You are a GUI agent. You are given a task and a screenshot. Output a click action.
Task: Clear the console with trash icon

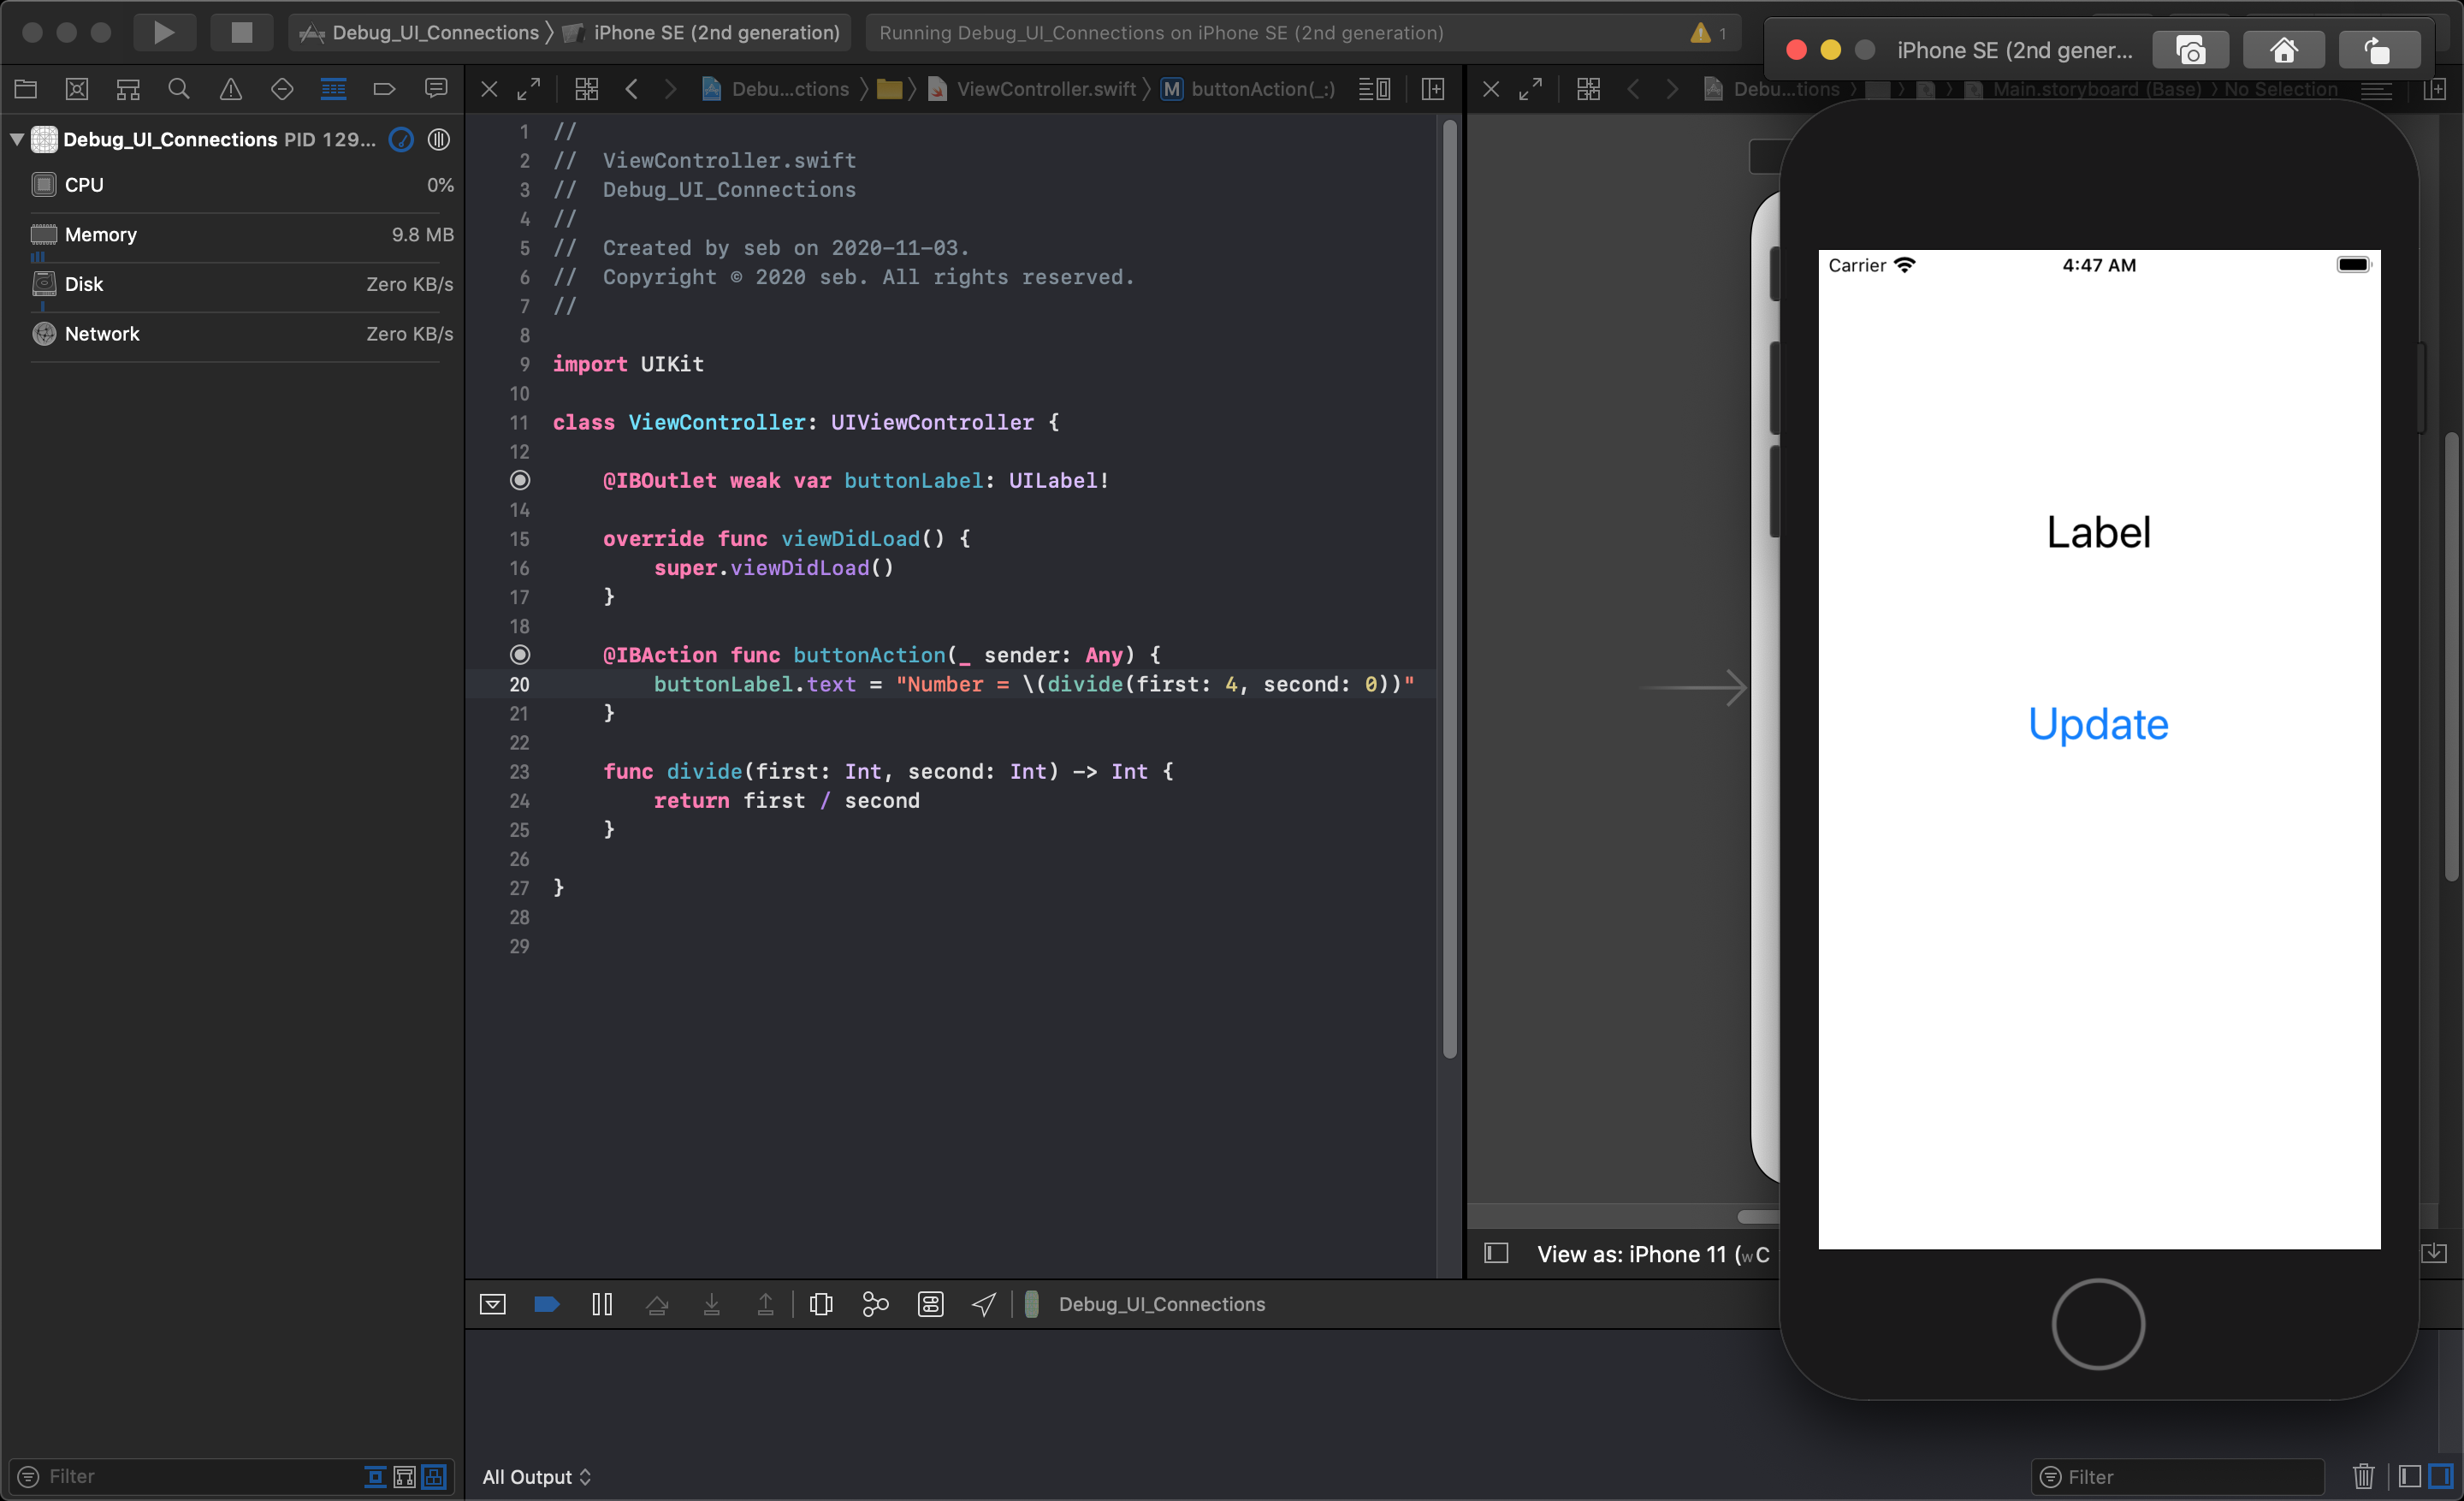click(x=2363, y=1477)
